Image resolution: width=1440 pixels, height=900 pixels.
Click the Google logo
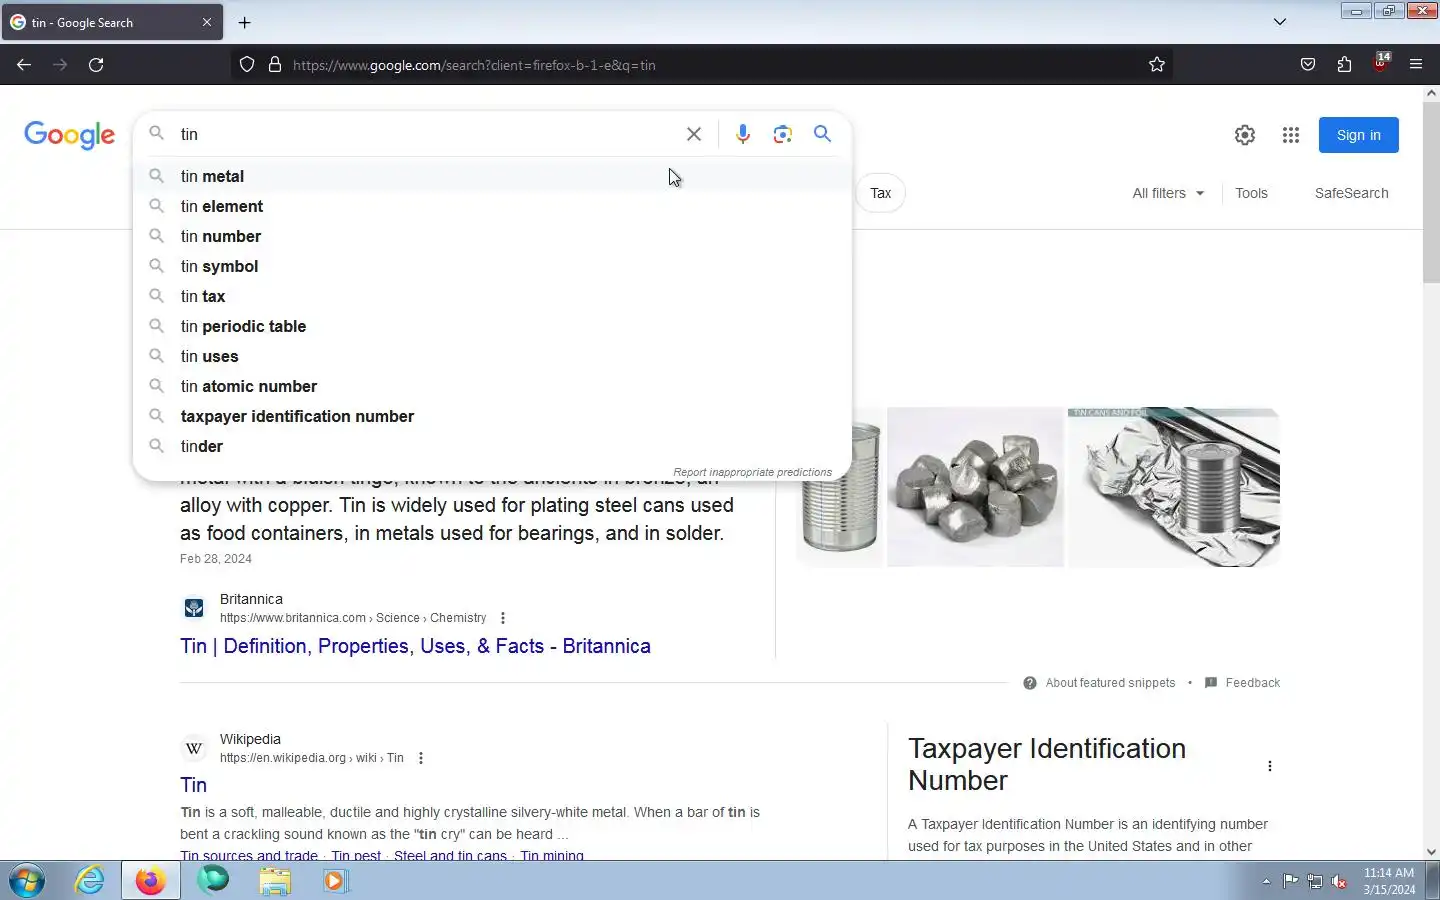(x=70, y=135)
